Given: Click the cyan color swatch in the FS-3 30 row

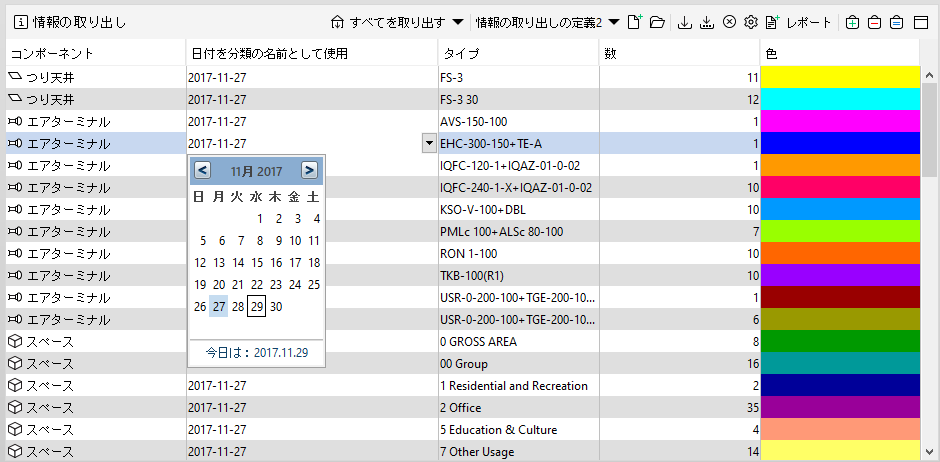Looking at the screenshot, I should [x=840, y=99].
